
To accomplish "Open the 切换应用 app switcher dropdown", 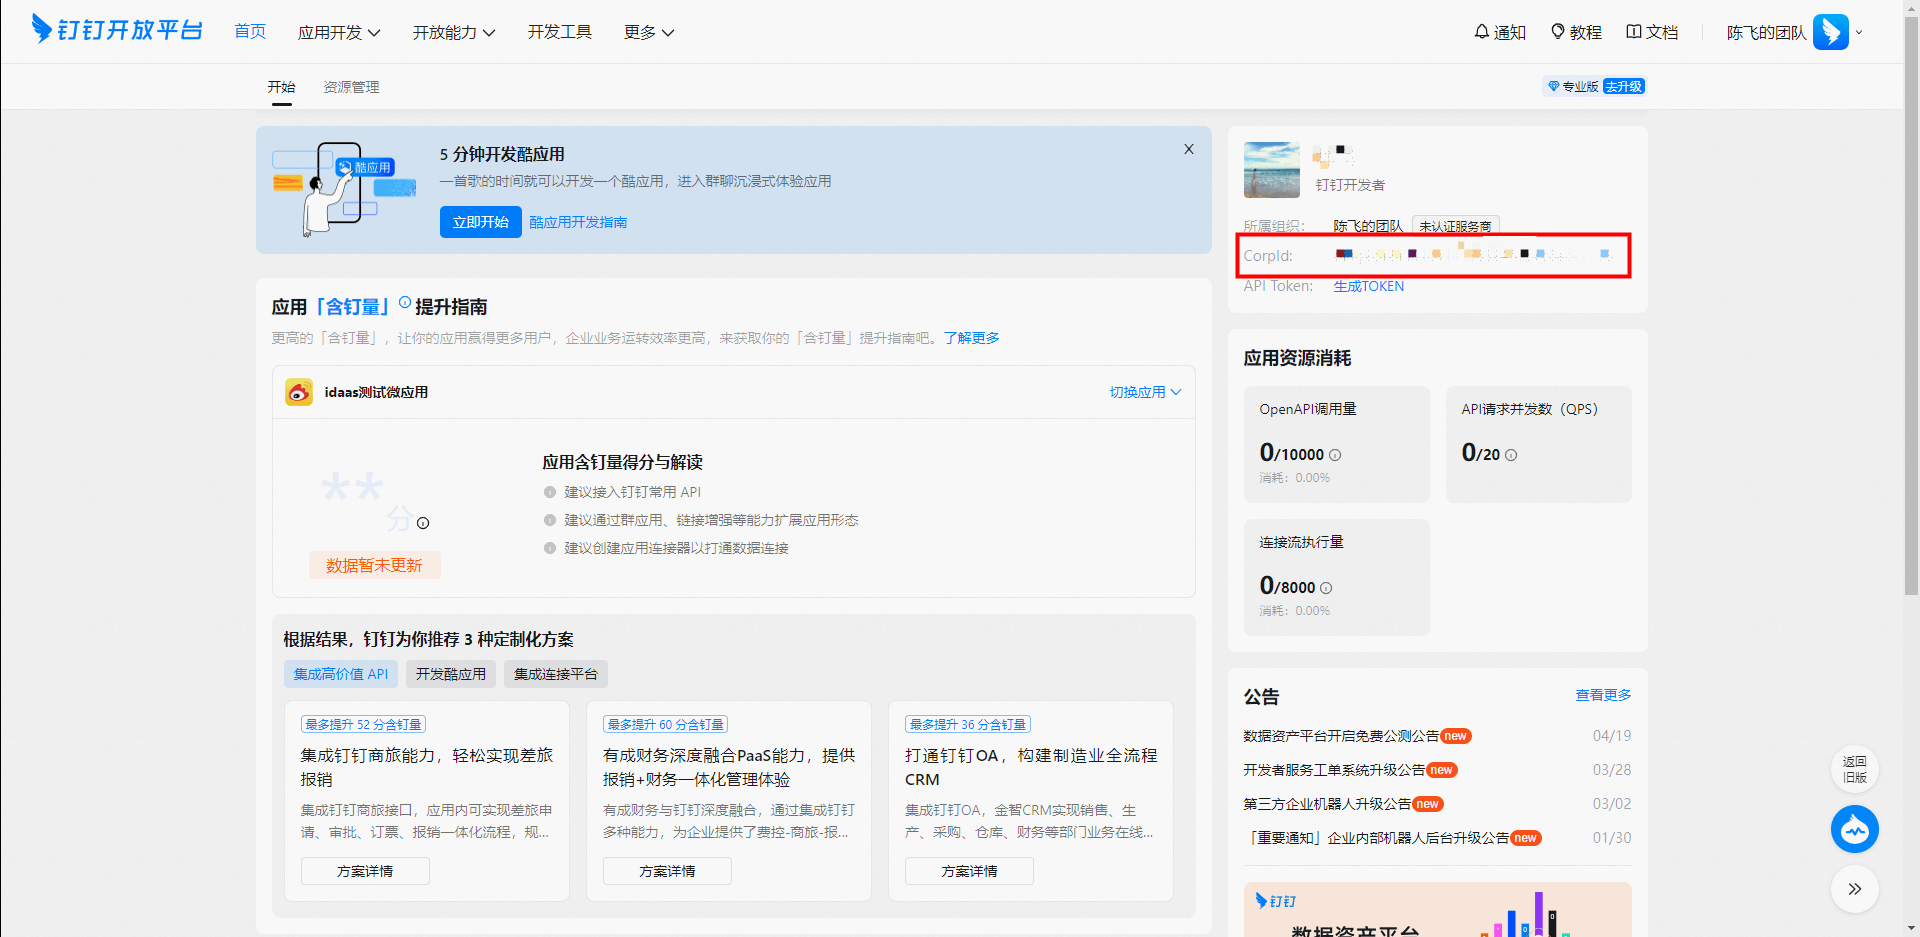I will coord(1145,392).
